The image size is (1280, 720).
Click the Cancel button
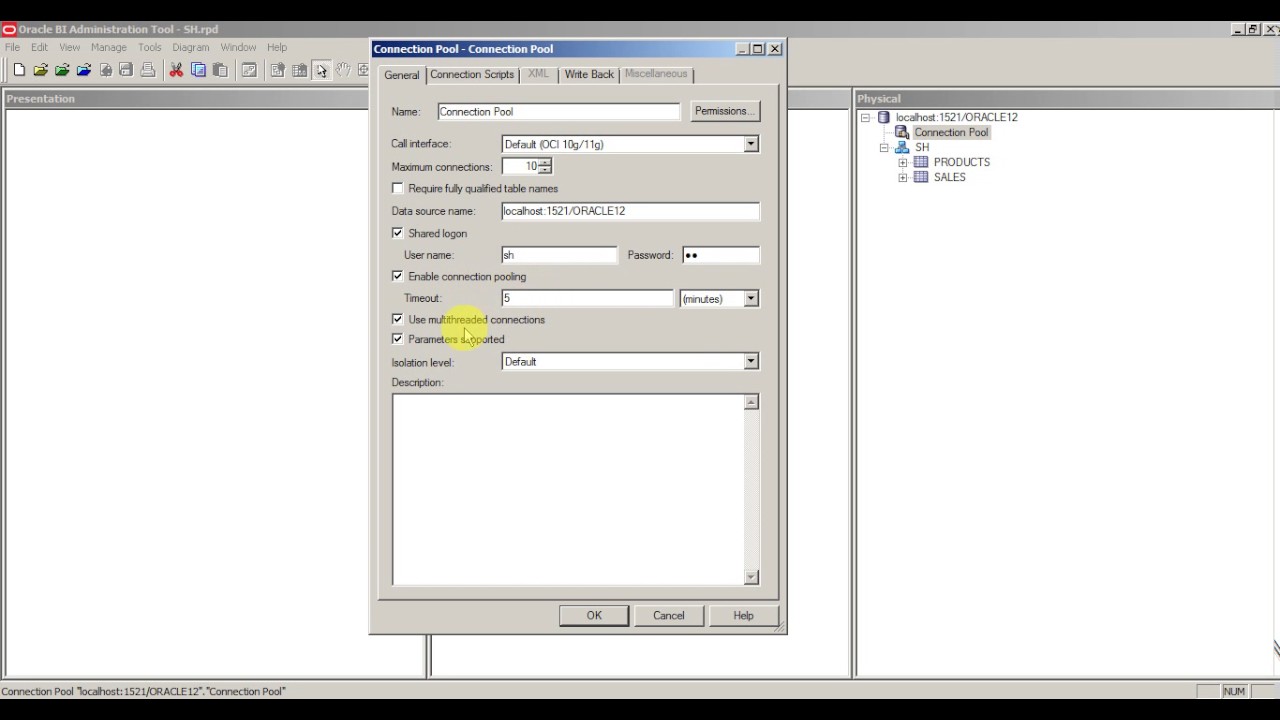(x=669, y=615)
